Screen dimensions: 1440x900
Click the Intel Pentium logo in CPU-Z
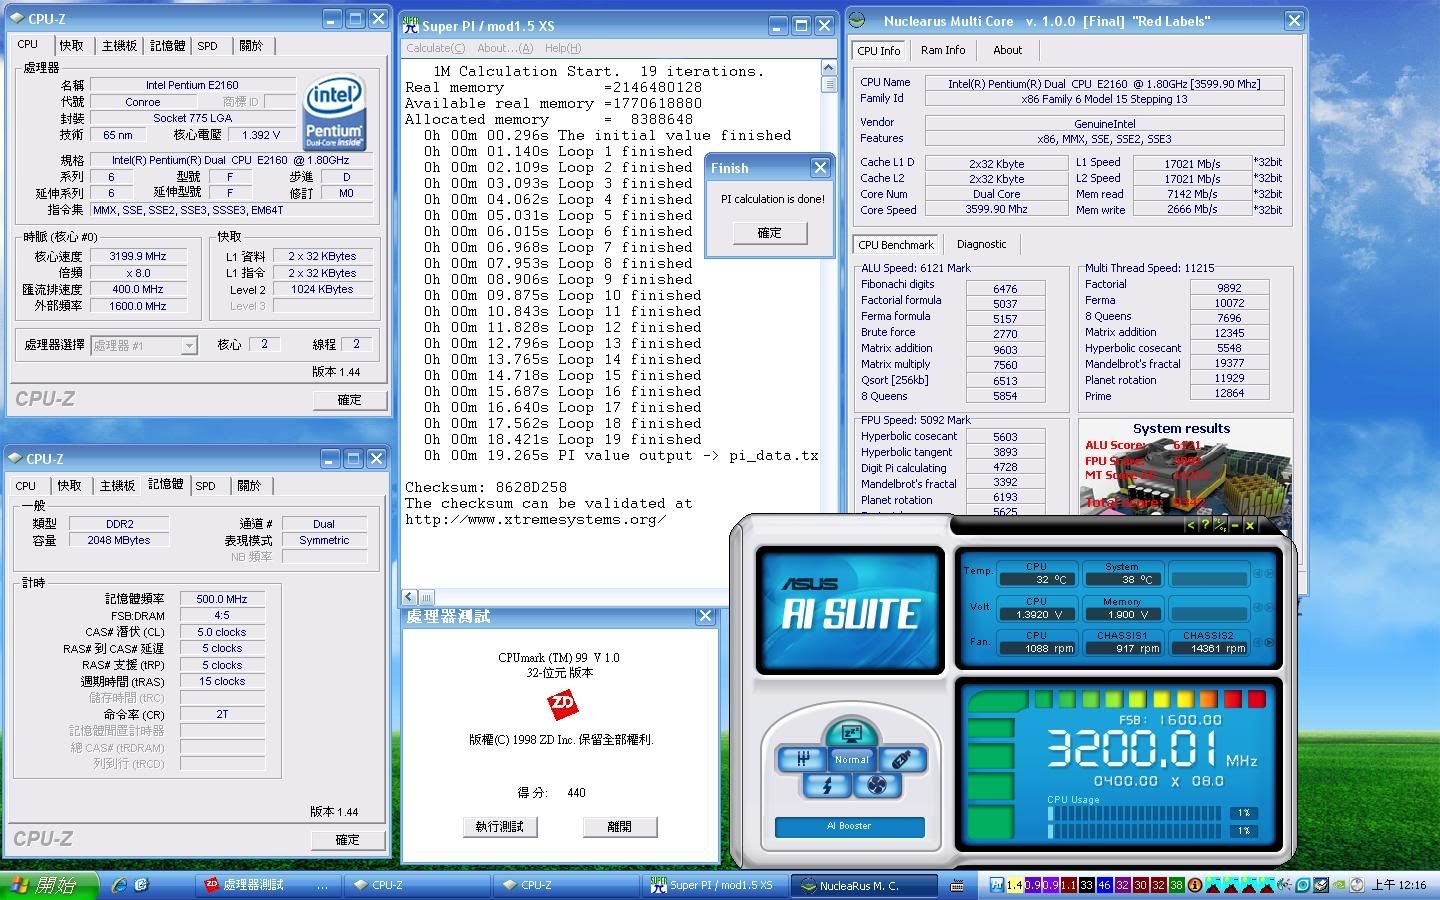tap(334, 113)
